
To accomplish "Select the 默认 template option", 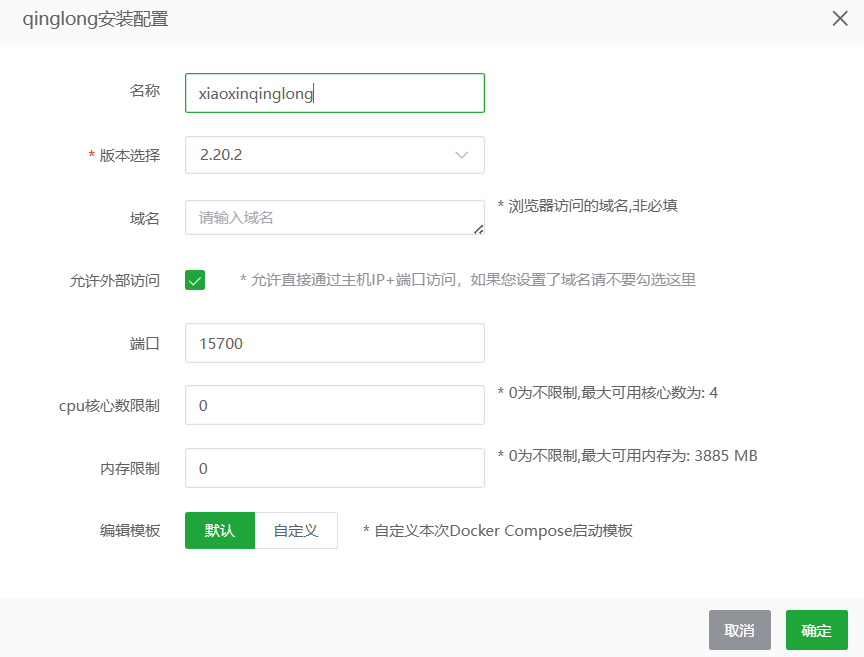I will 220,531.
